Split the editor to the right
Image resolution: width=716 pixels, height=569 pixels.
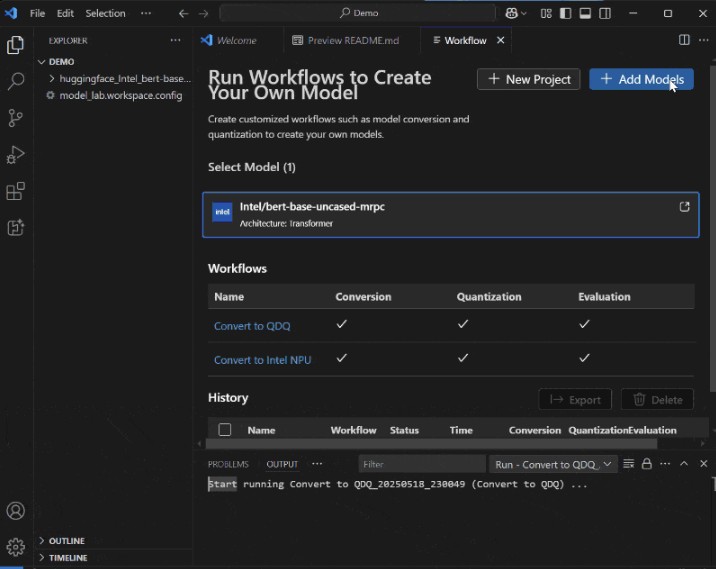[x=684, y=40]
